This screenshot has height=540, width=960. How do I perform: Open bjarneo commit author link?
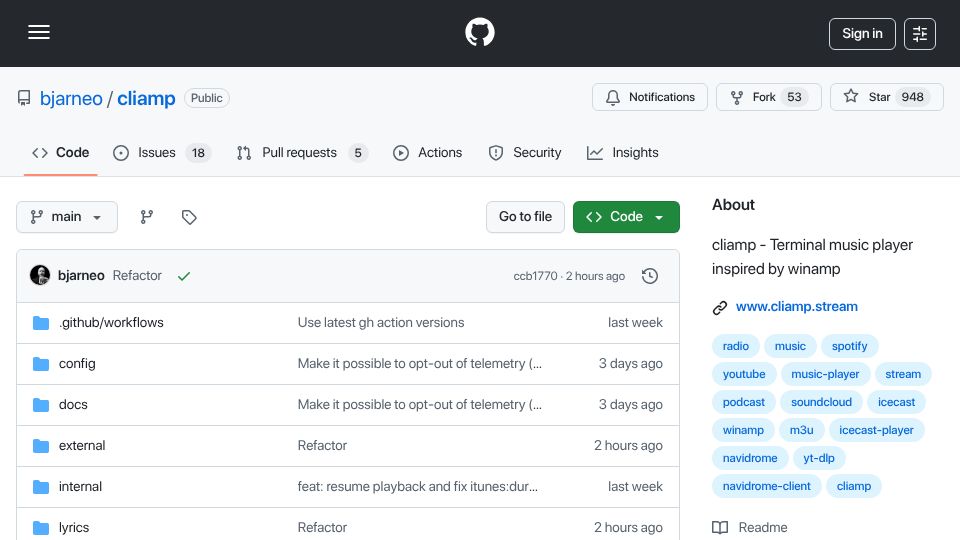coord(81,276)
